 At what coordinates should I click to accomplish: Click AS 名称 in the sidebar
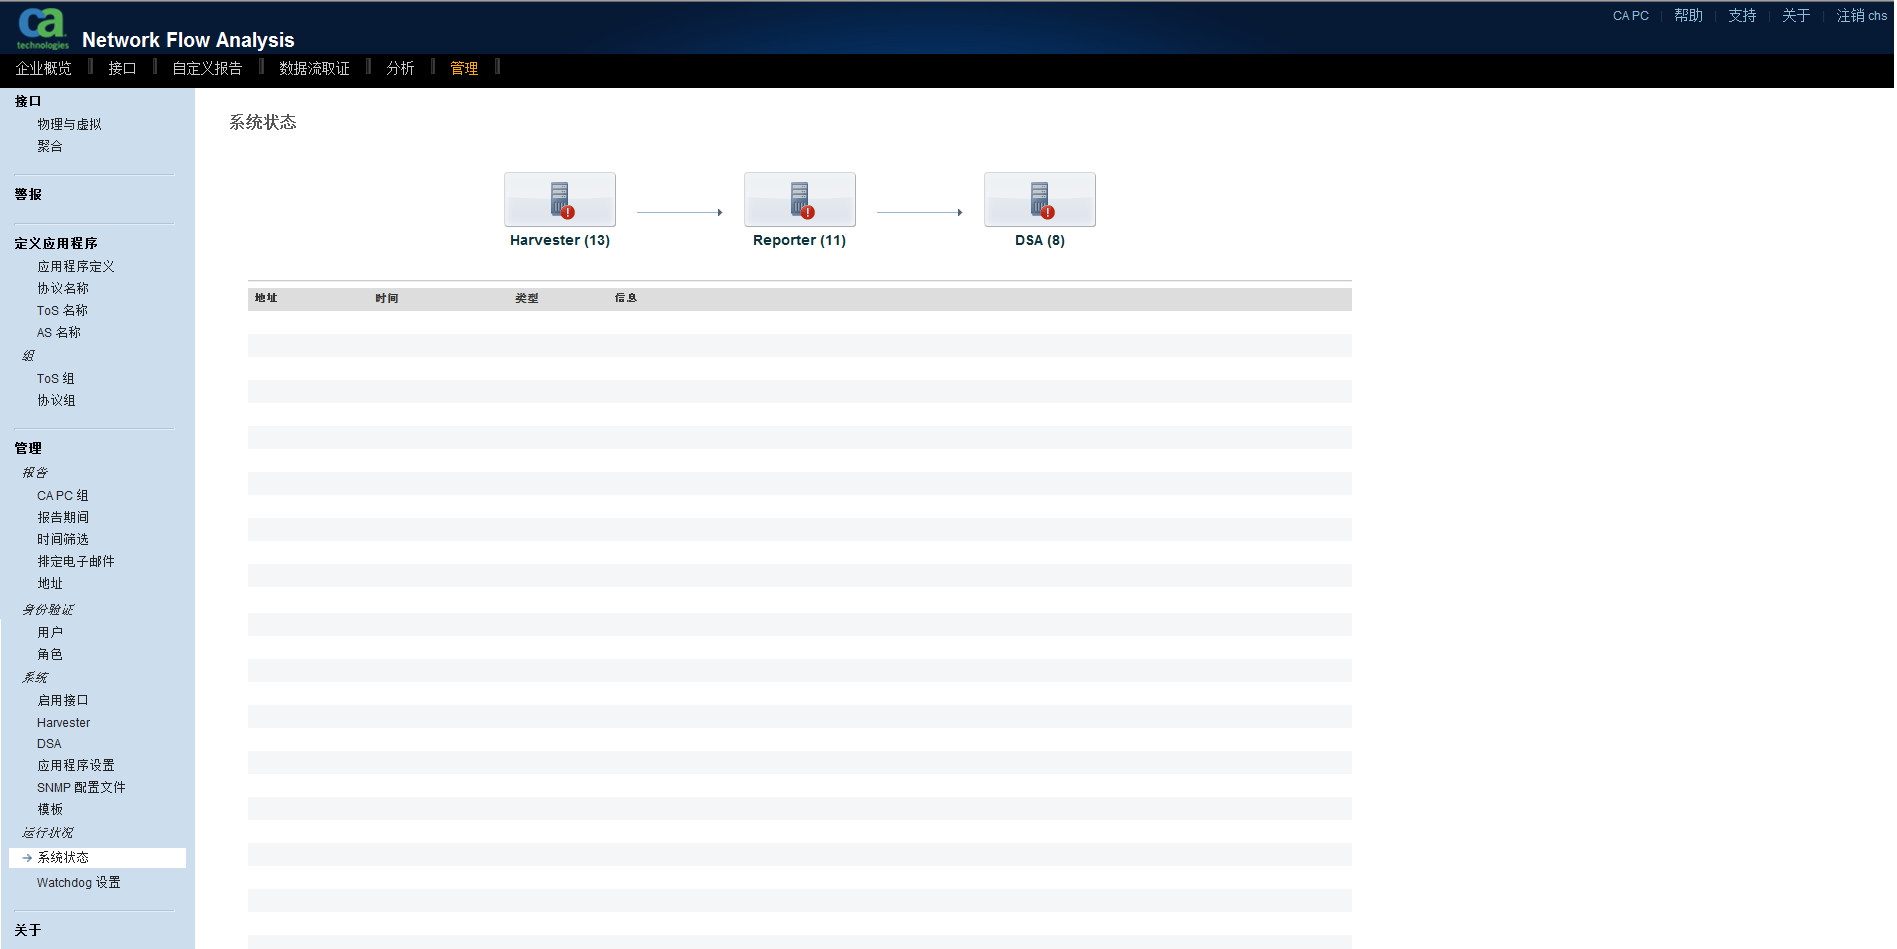[59, 332]
